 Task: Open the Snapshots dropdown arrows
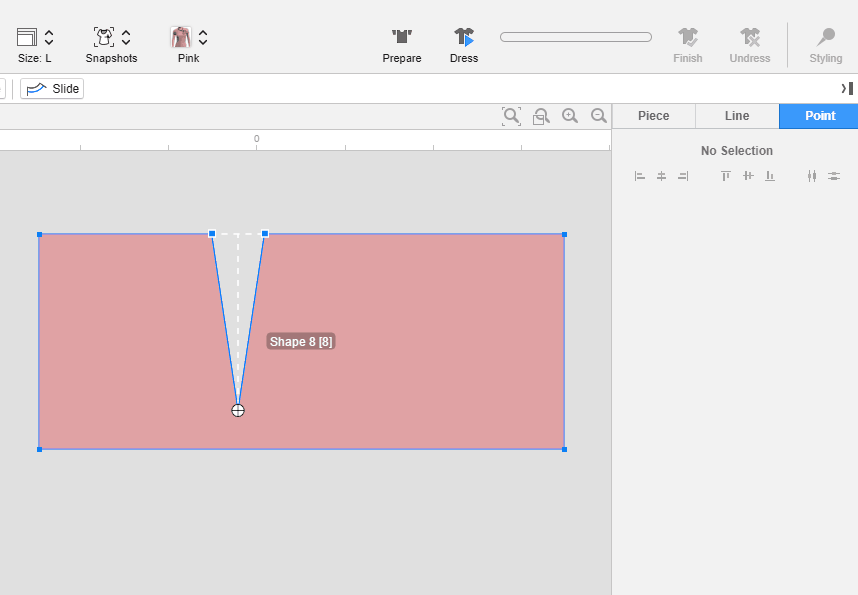click(x=126, y=38)
